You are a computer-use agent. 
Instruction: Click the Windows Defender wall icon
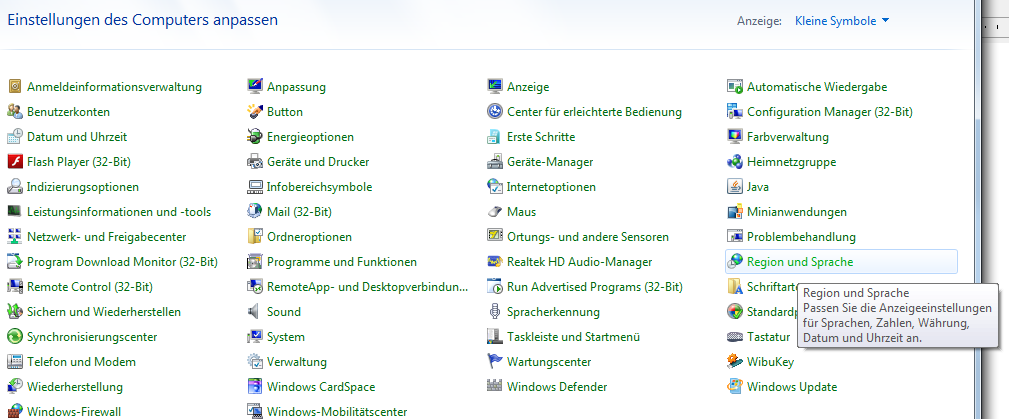tap(495, 387)
